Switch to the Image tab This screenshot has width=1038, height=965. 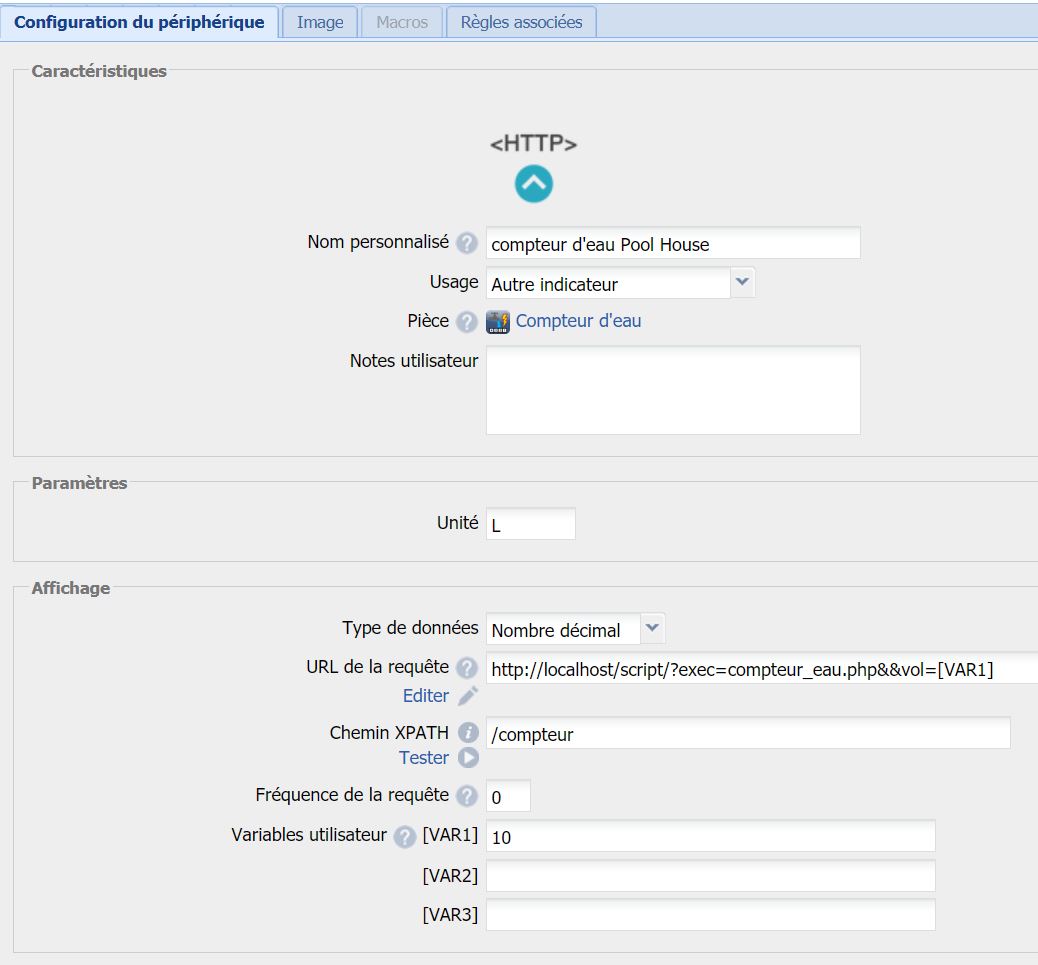tap(320, 22)
